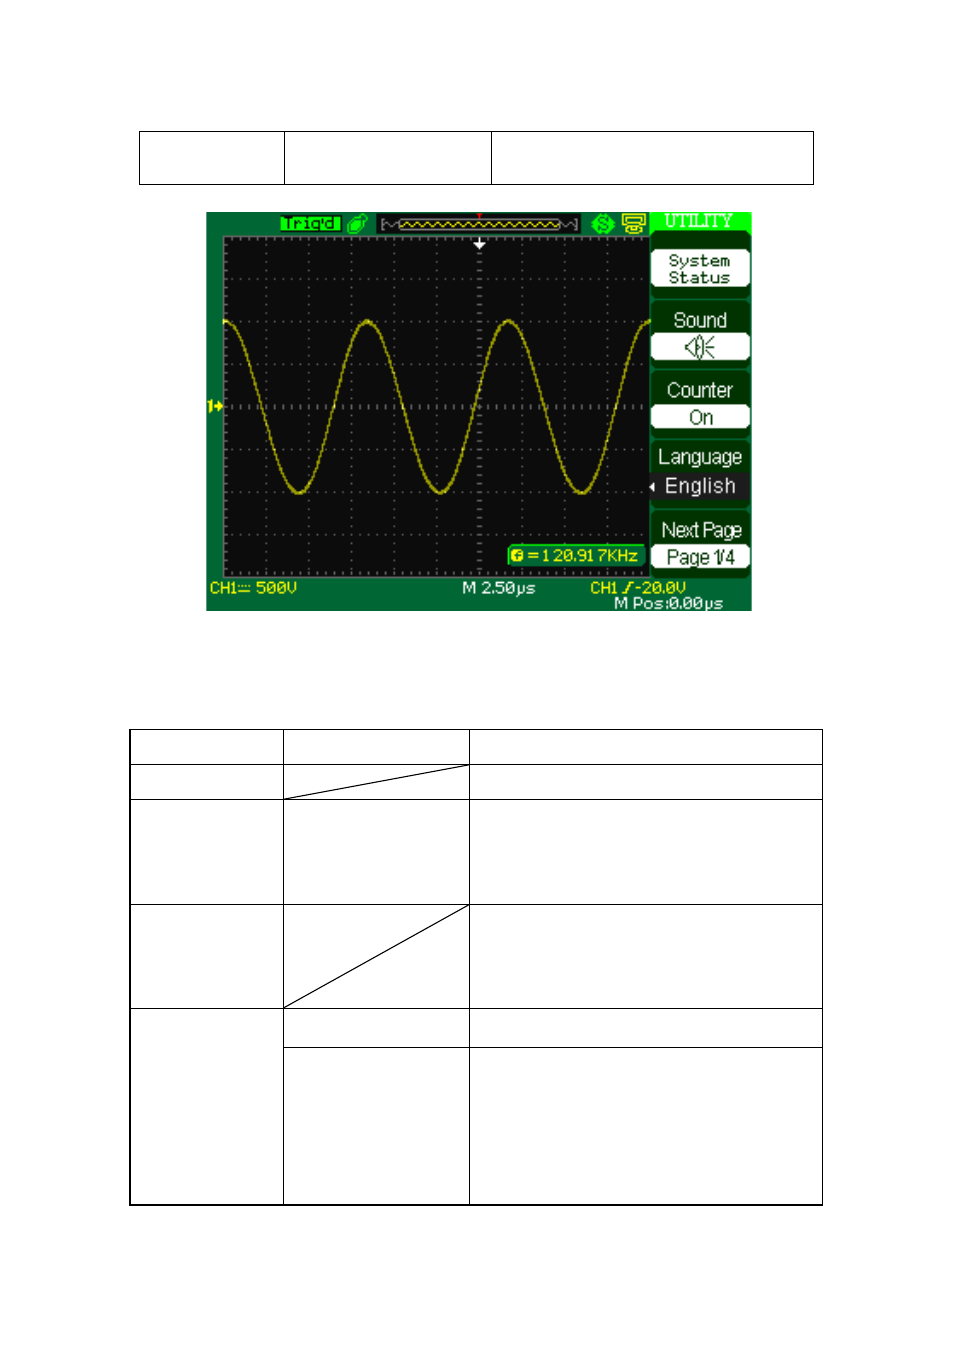The image size is (953, 1352).
Task: Select the Sound menu label
Action: click(700, 320)
